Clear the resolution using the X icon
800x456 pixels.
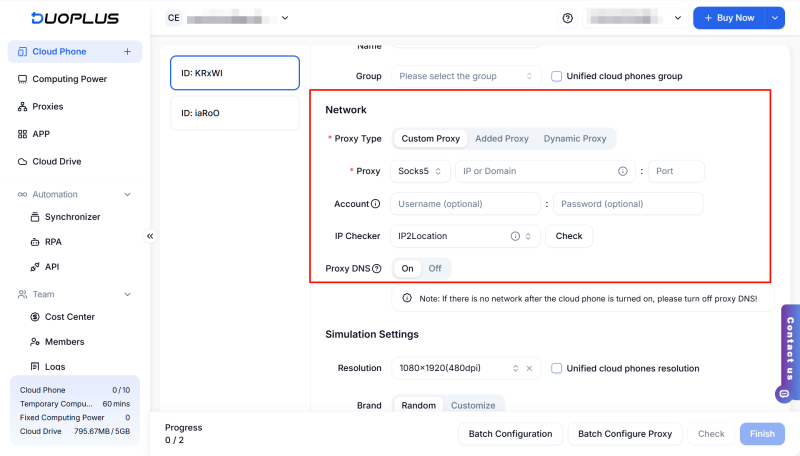click(529, 368)
